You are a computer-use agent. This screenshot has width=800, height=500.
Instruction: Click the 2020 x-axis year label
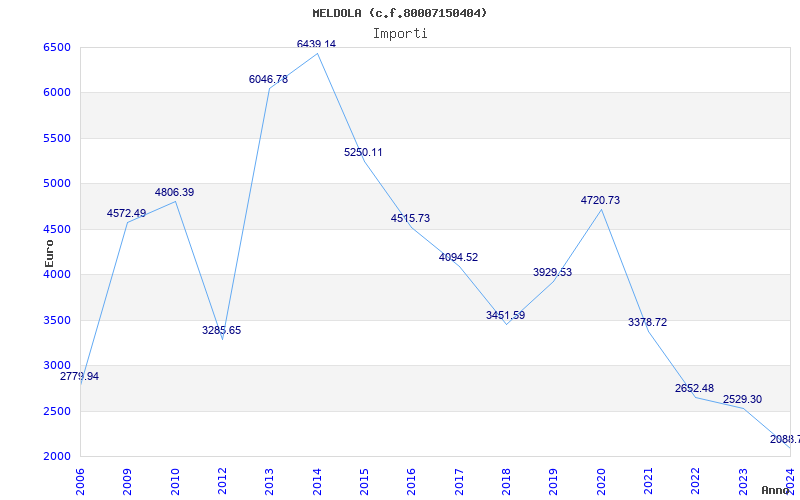click(x=601, y=482)
